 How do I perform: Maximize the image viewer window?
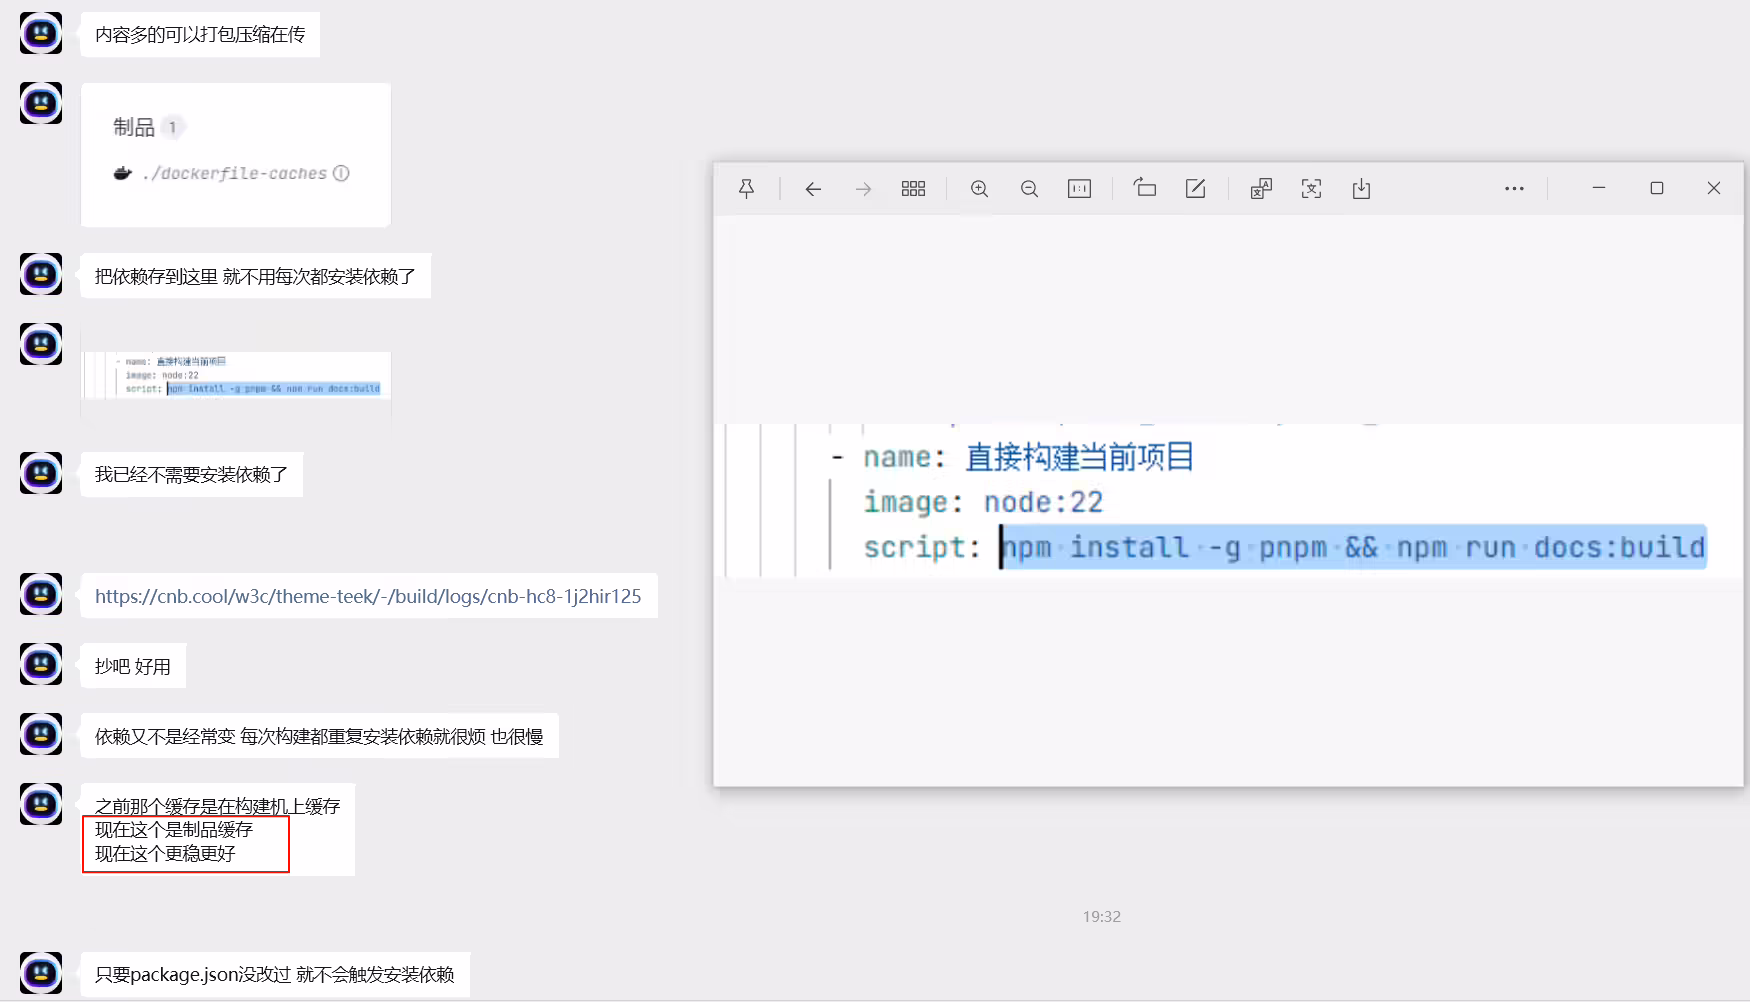(x=1656, y=188)
